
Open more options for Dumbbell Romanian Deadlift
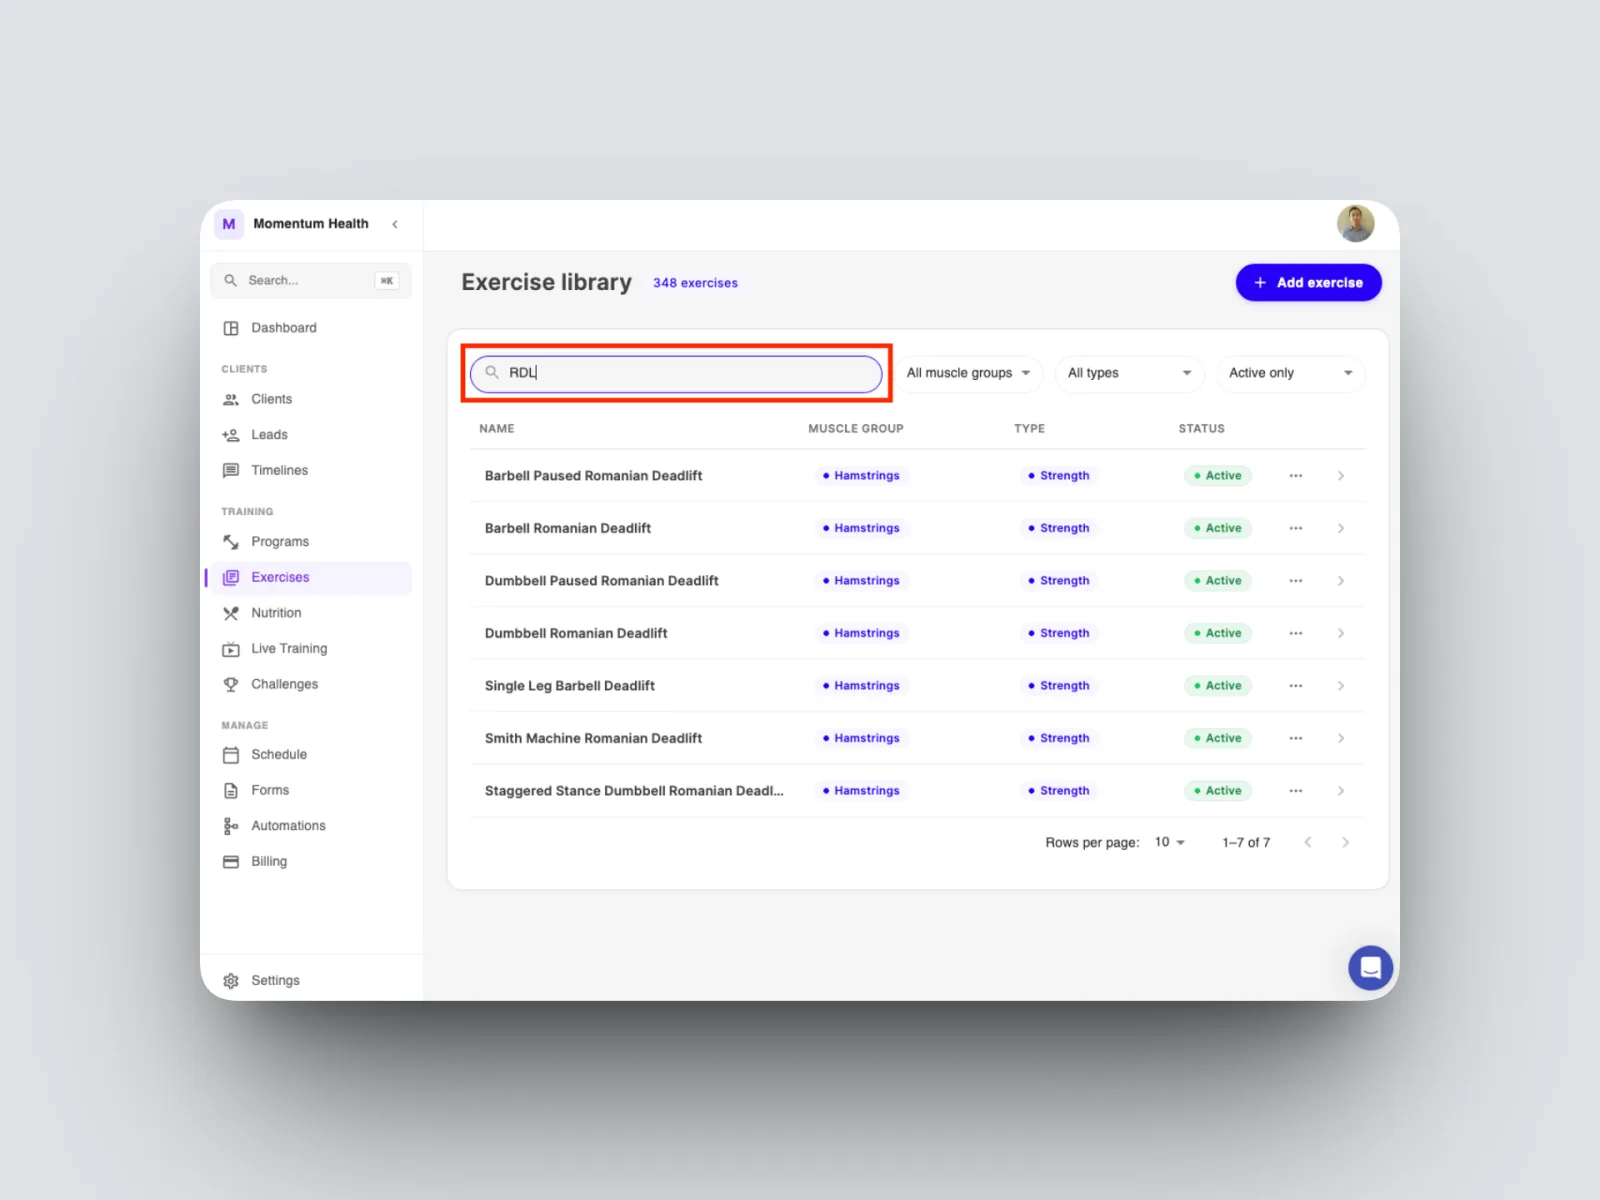1296,633
